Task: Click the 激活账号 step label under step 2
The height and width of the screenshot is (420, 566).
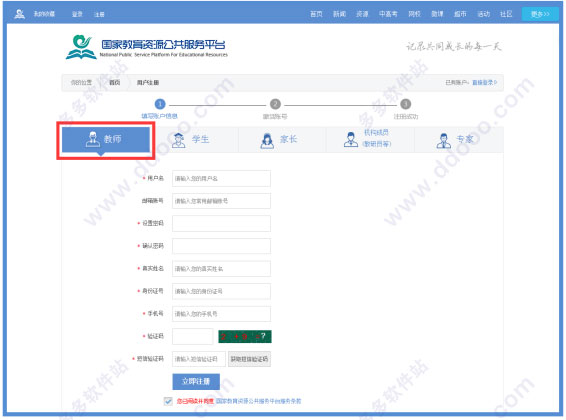Action: [275, 117]
